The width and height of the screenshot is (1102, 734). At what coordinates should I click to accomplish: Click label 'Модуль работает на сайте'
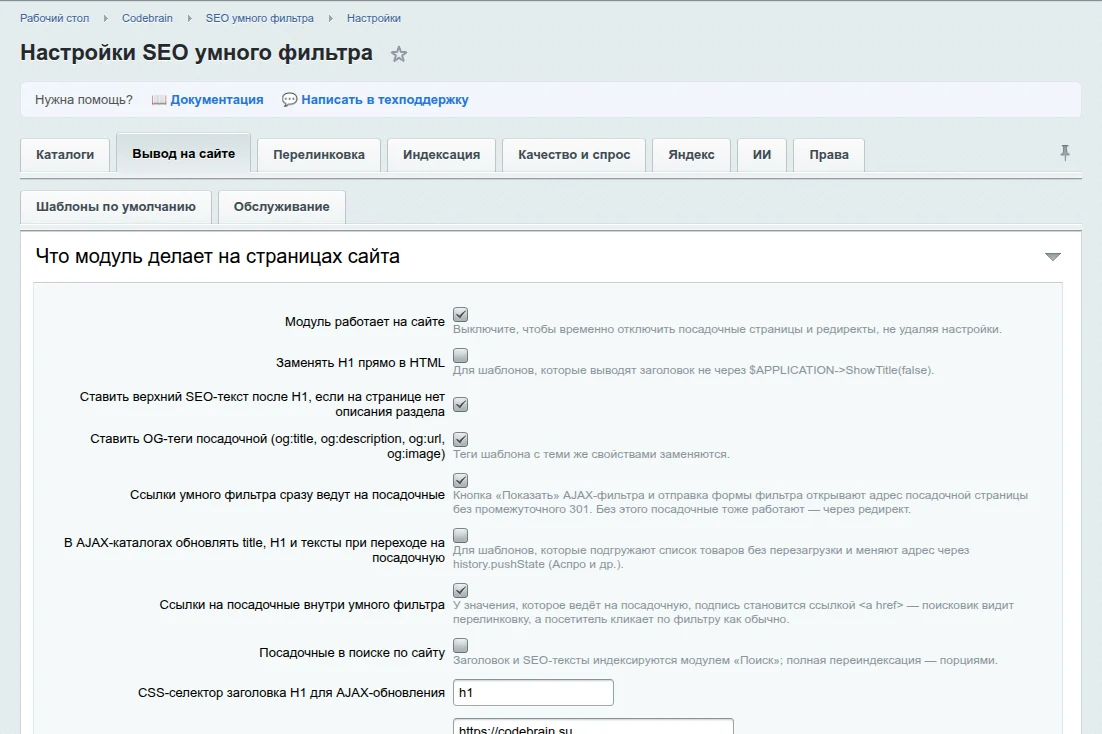(364, 321)
